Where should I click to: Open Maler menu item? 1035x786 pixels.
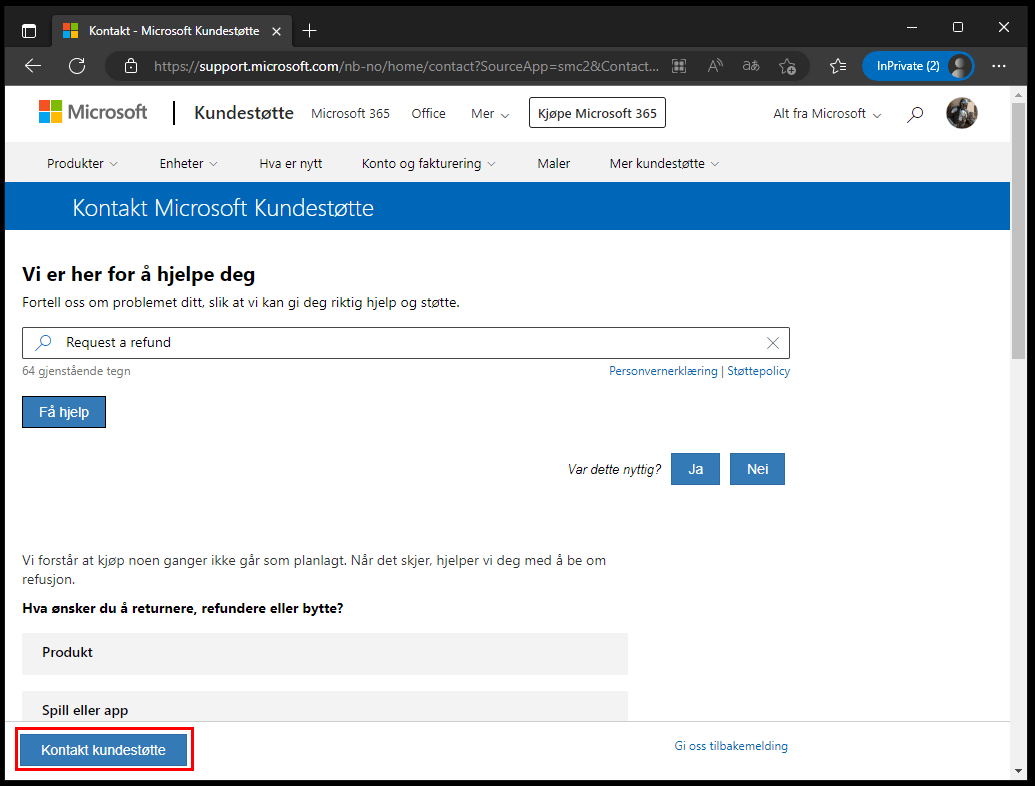pos(554,164)
